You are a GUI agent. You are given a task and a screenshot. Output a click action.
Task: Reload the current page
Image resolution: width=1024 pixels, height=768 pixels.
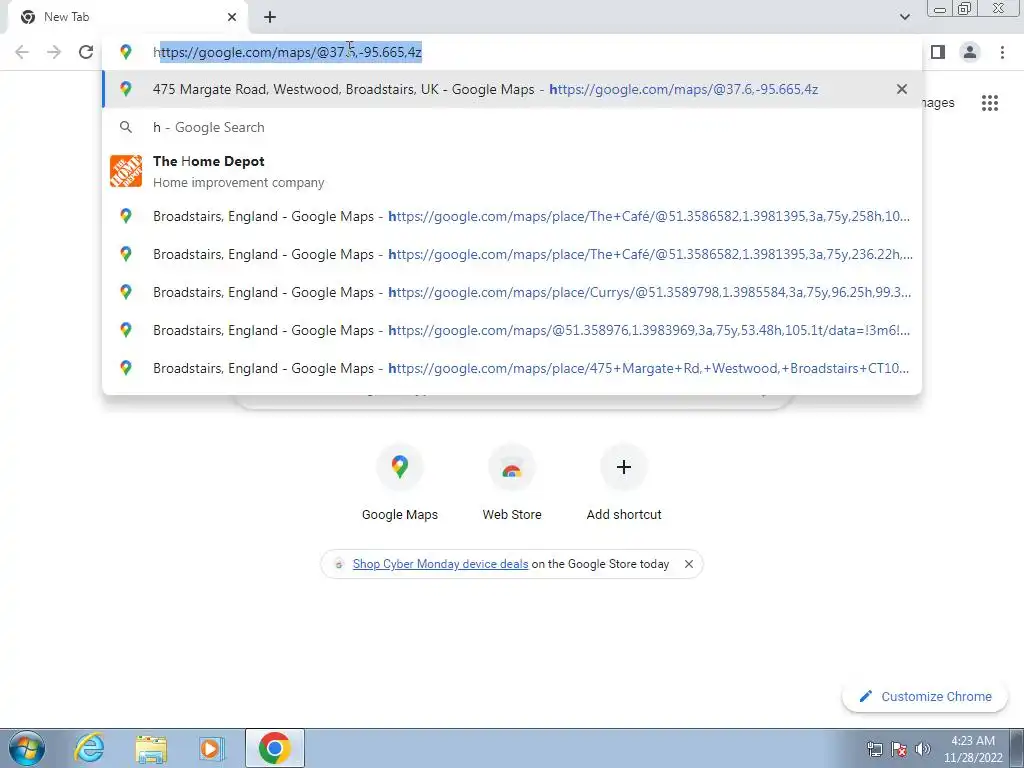86,52
